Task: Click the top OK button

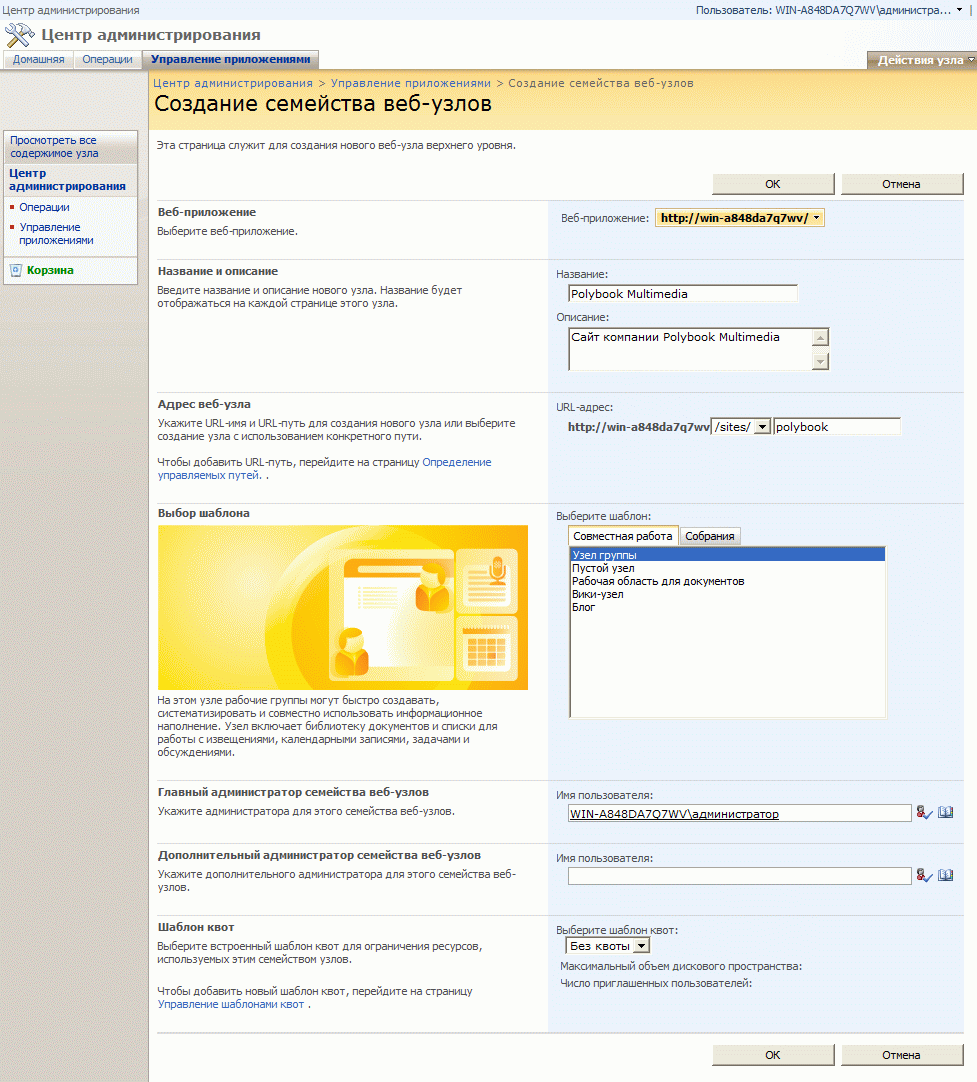Action: click(773, 184)
